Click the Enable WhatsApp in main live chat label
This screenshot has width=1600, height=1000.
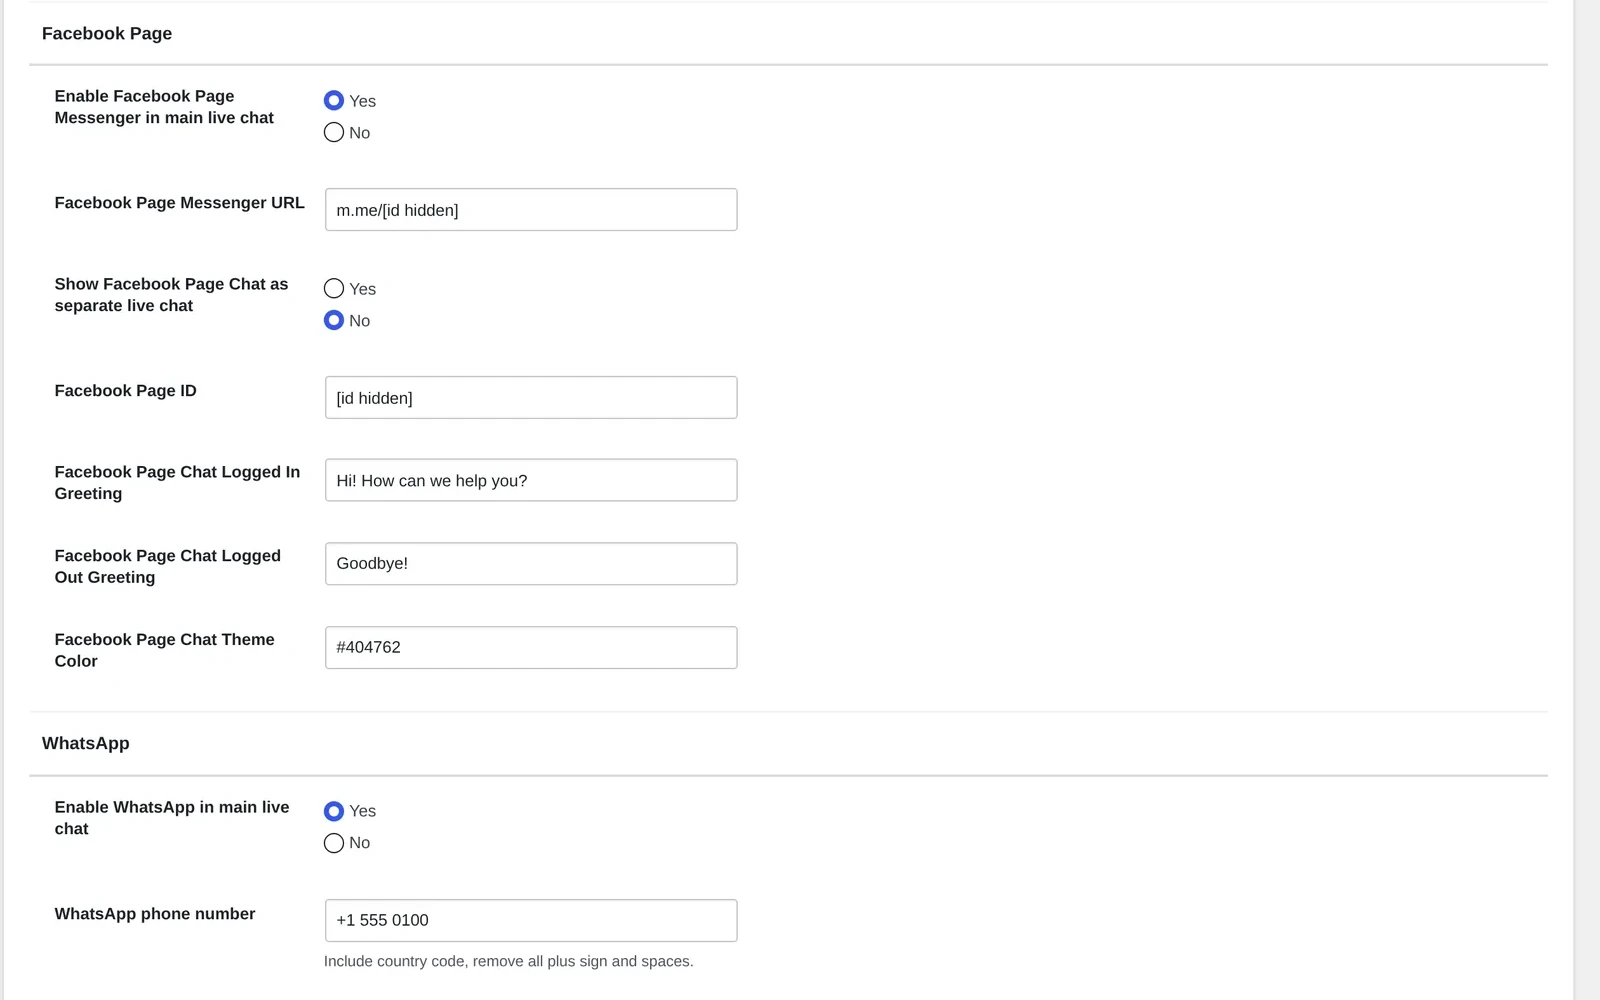click(172, 818)
